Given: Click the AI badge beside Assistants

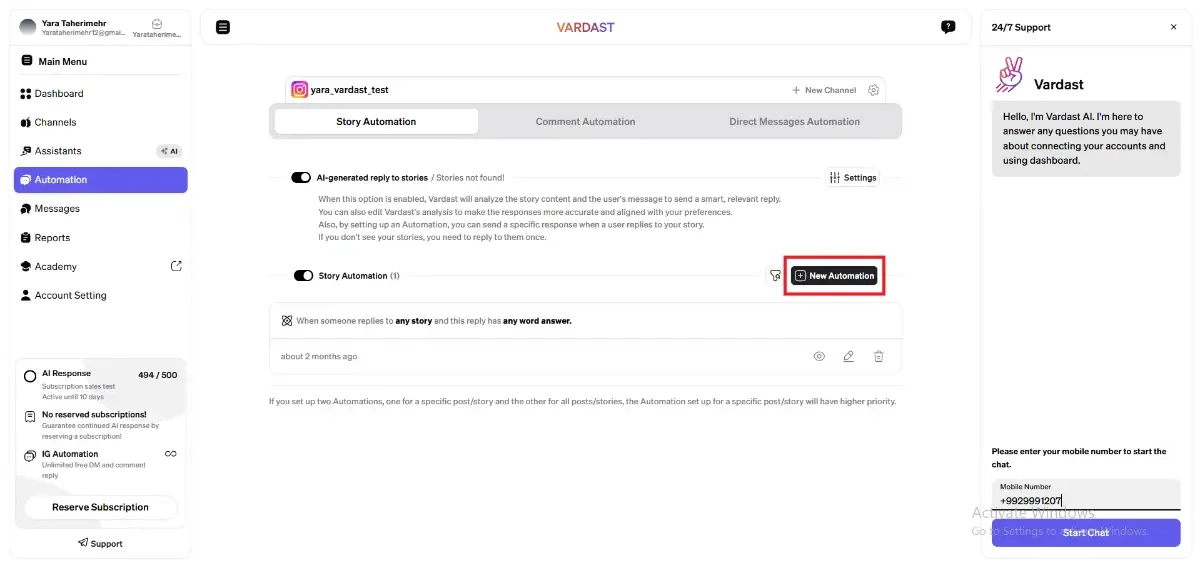Looking at the screenshot, I should (169, 151).
